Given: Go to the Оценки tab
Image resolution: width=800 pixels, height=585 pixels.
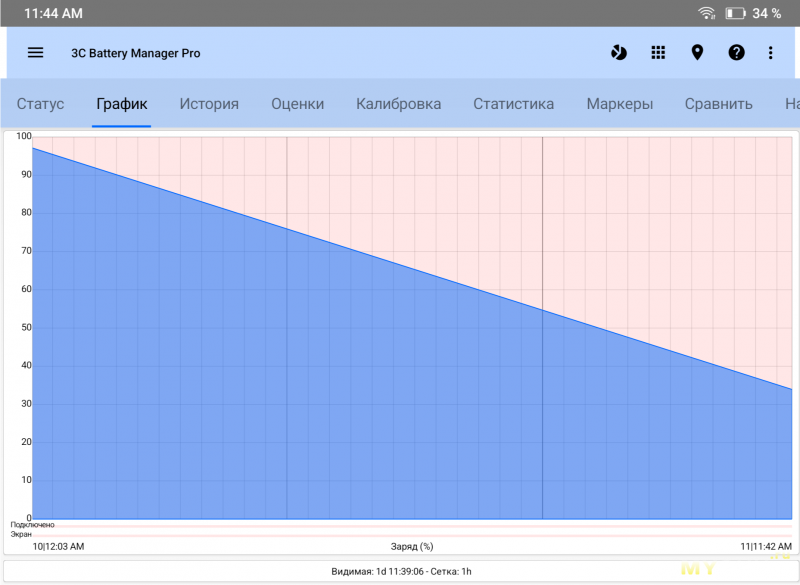Looking at the screenshot, I should pos(297,104).
